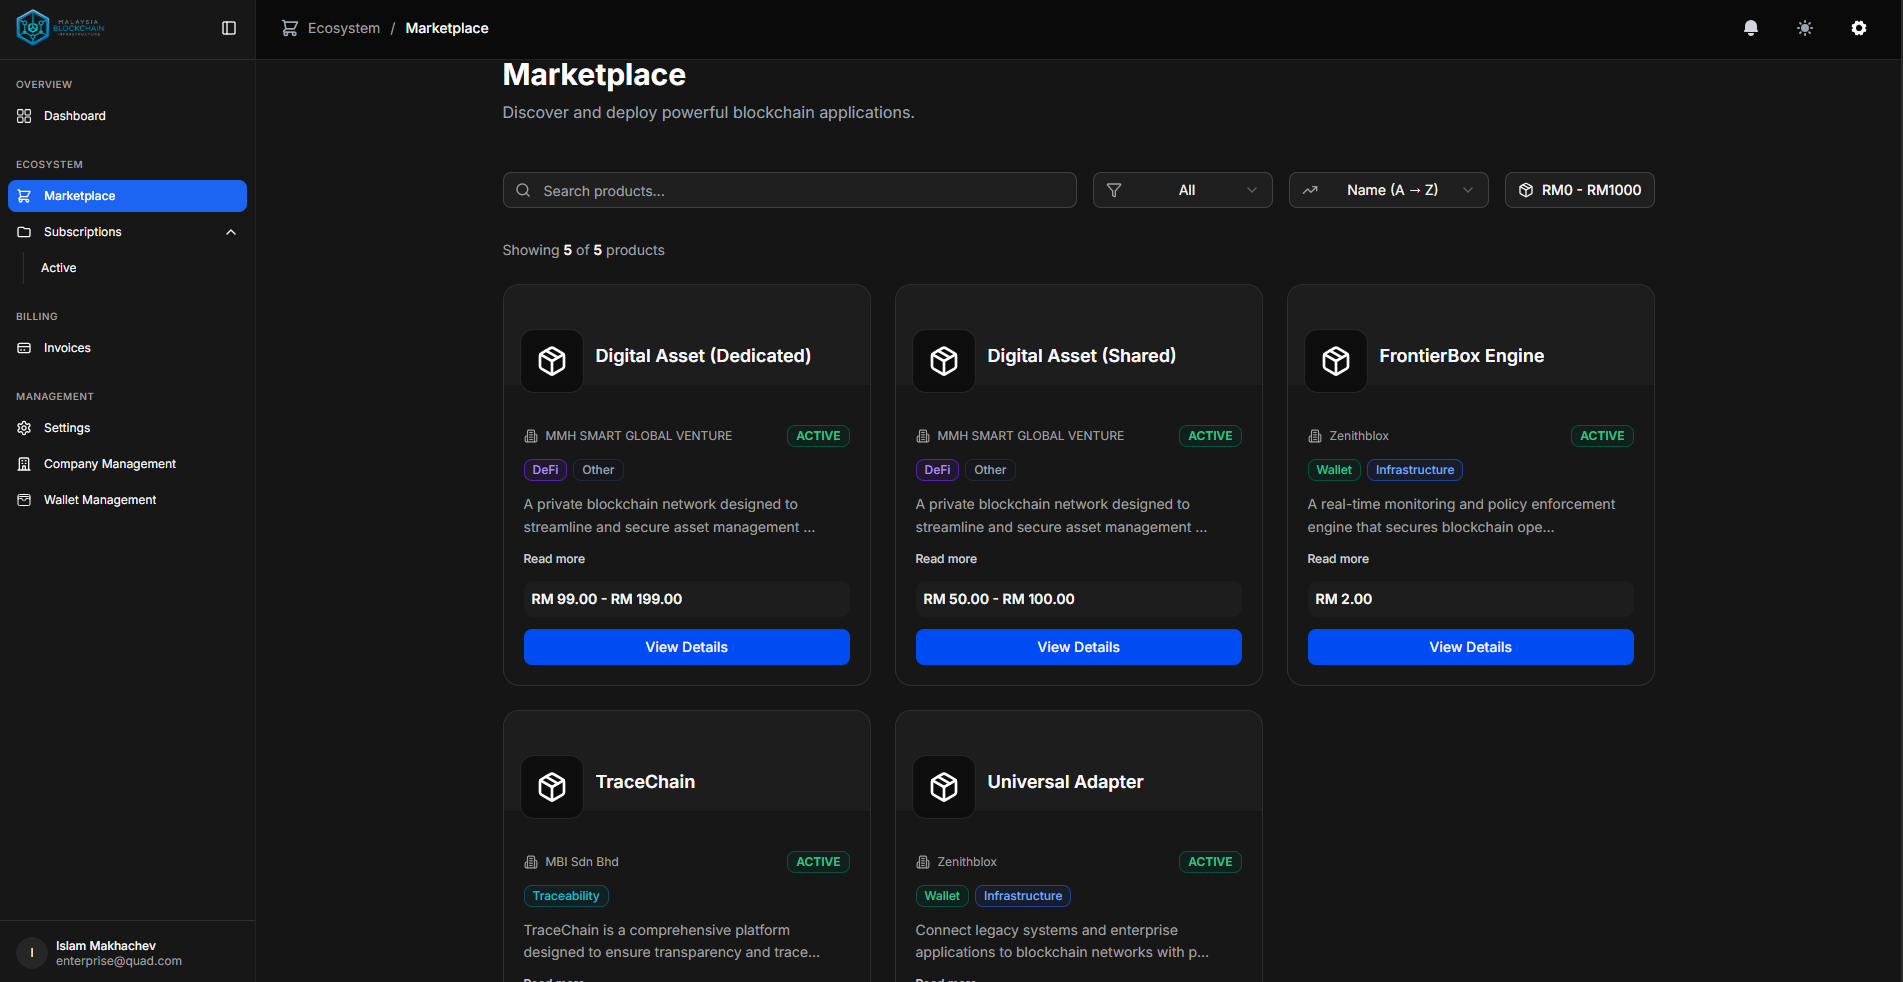Open the category filter dropdown set to All

pos(1183,190)
